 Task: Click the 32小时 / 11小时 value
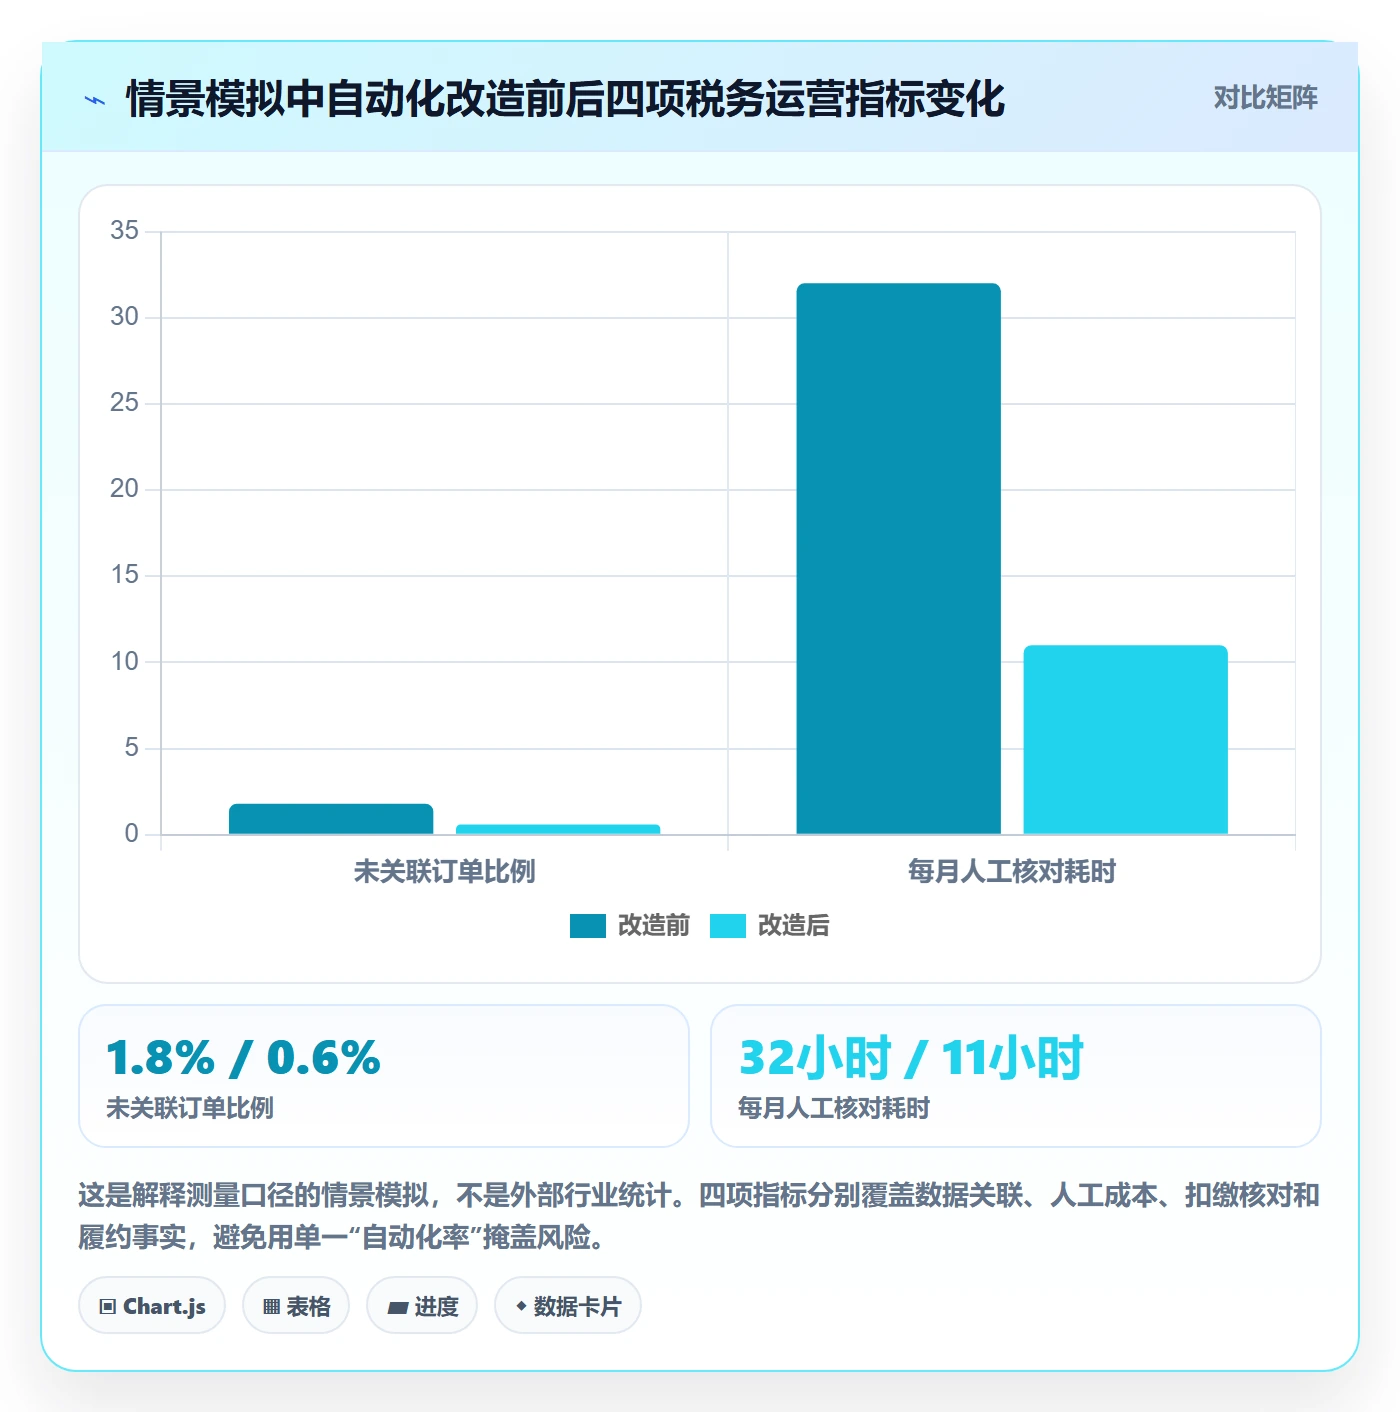tap(911, 1058)
